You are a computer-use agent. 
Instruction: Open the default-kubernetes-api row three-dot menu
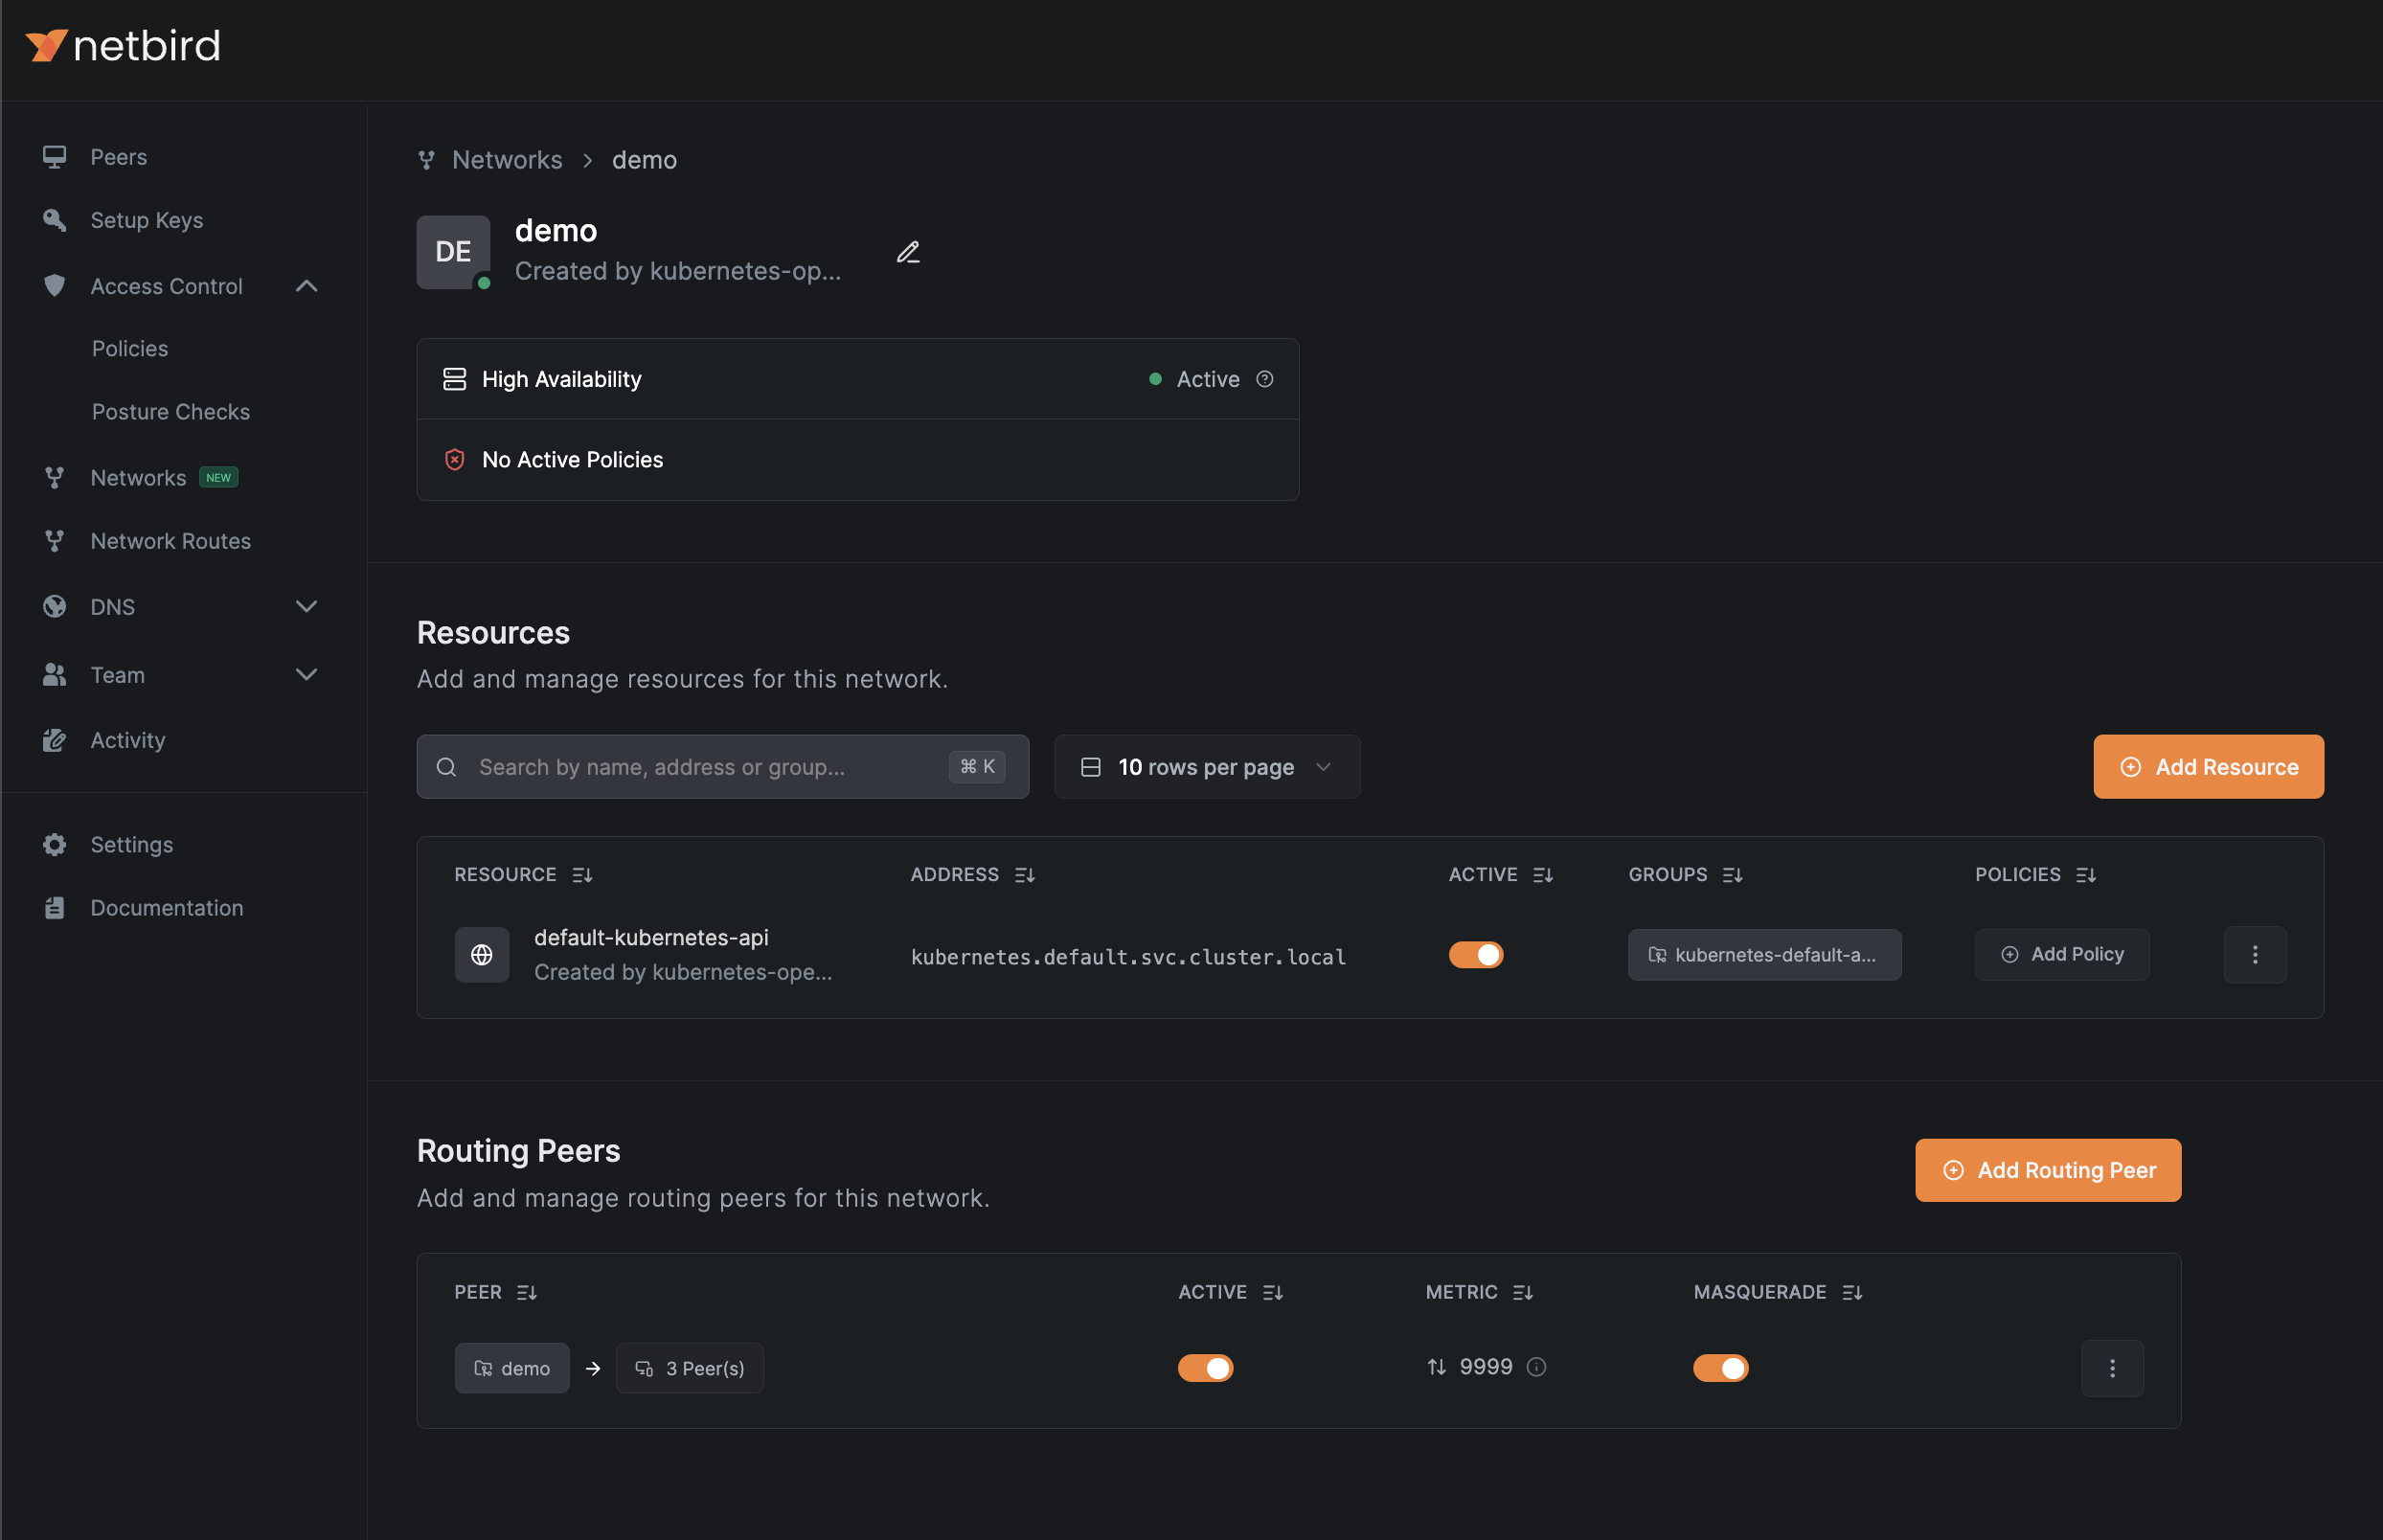[2254, 954]
